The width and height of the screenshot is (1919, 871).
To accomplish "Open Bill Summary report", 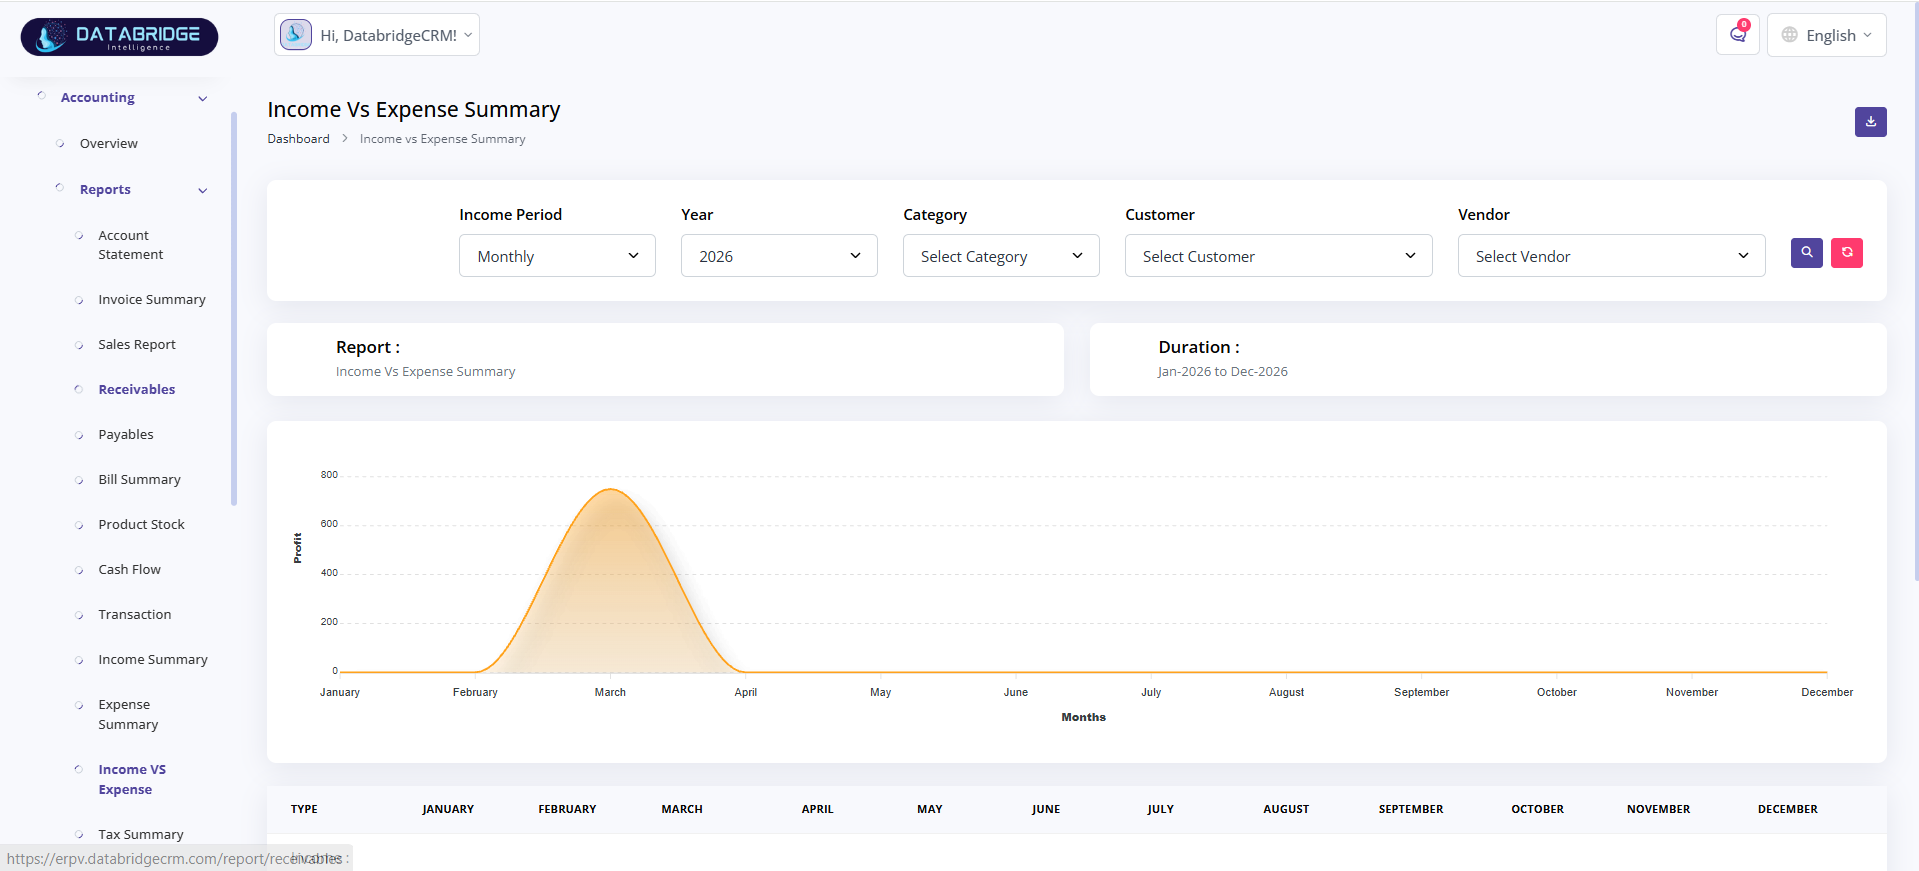I will click(139, 480).
